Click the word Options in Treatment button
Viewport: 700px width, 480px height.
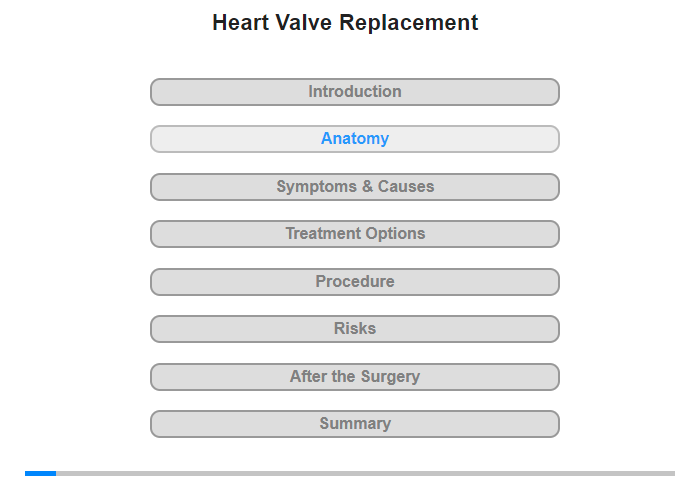[395, 234]
